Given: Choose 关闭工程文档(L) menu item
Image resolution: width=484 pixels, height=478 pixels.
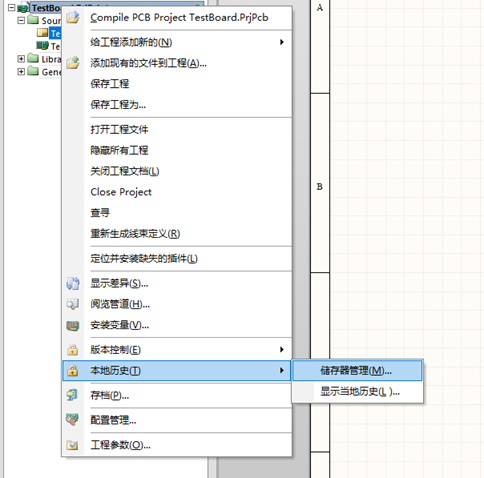Looking at the screenshot, I should (177, 171).
